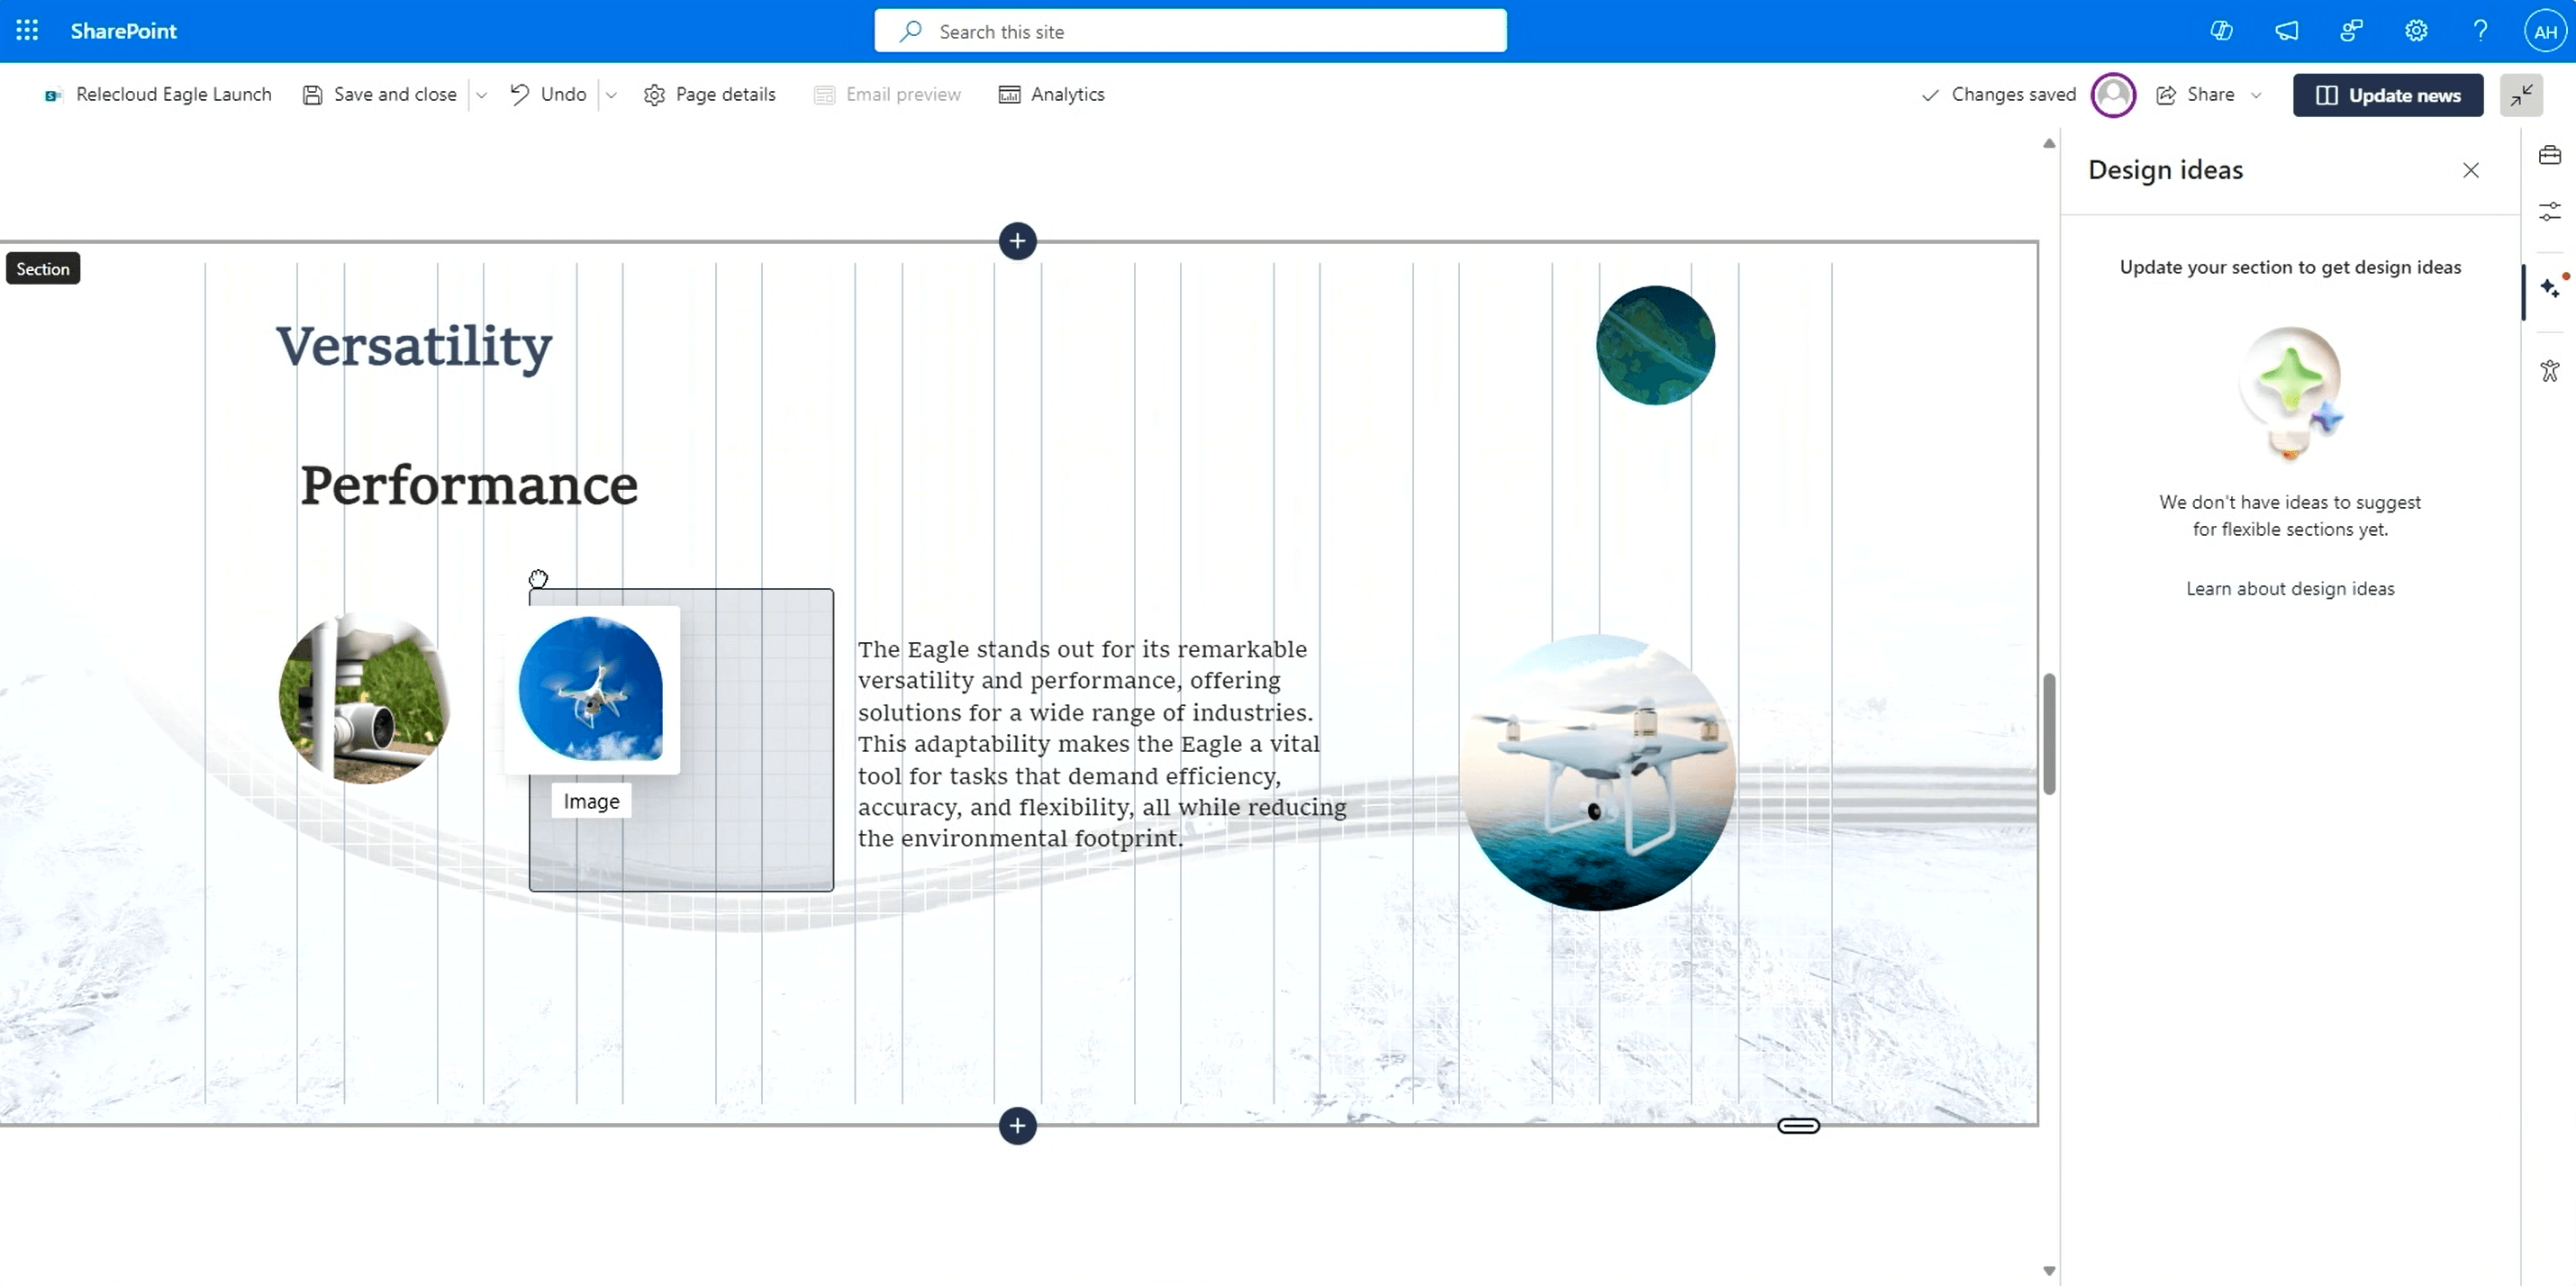The height and width of the screenshot is (1286, 2576).
Task: Open Page details from the toolbar
Action: (x=710, y=94)
